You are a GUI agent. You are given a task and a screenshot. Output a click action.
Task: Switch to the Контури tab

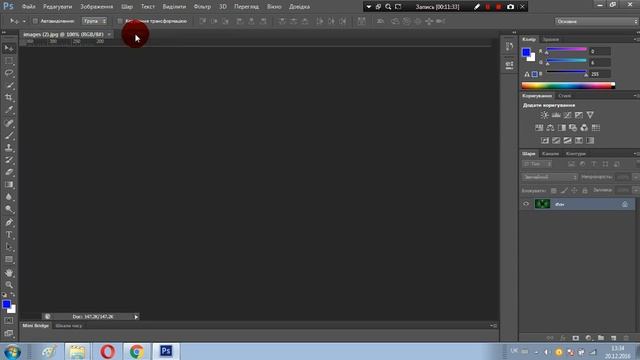tap(576, 154)
